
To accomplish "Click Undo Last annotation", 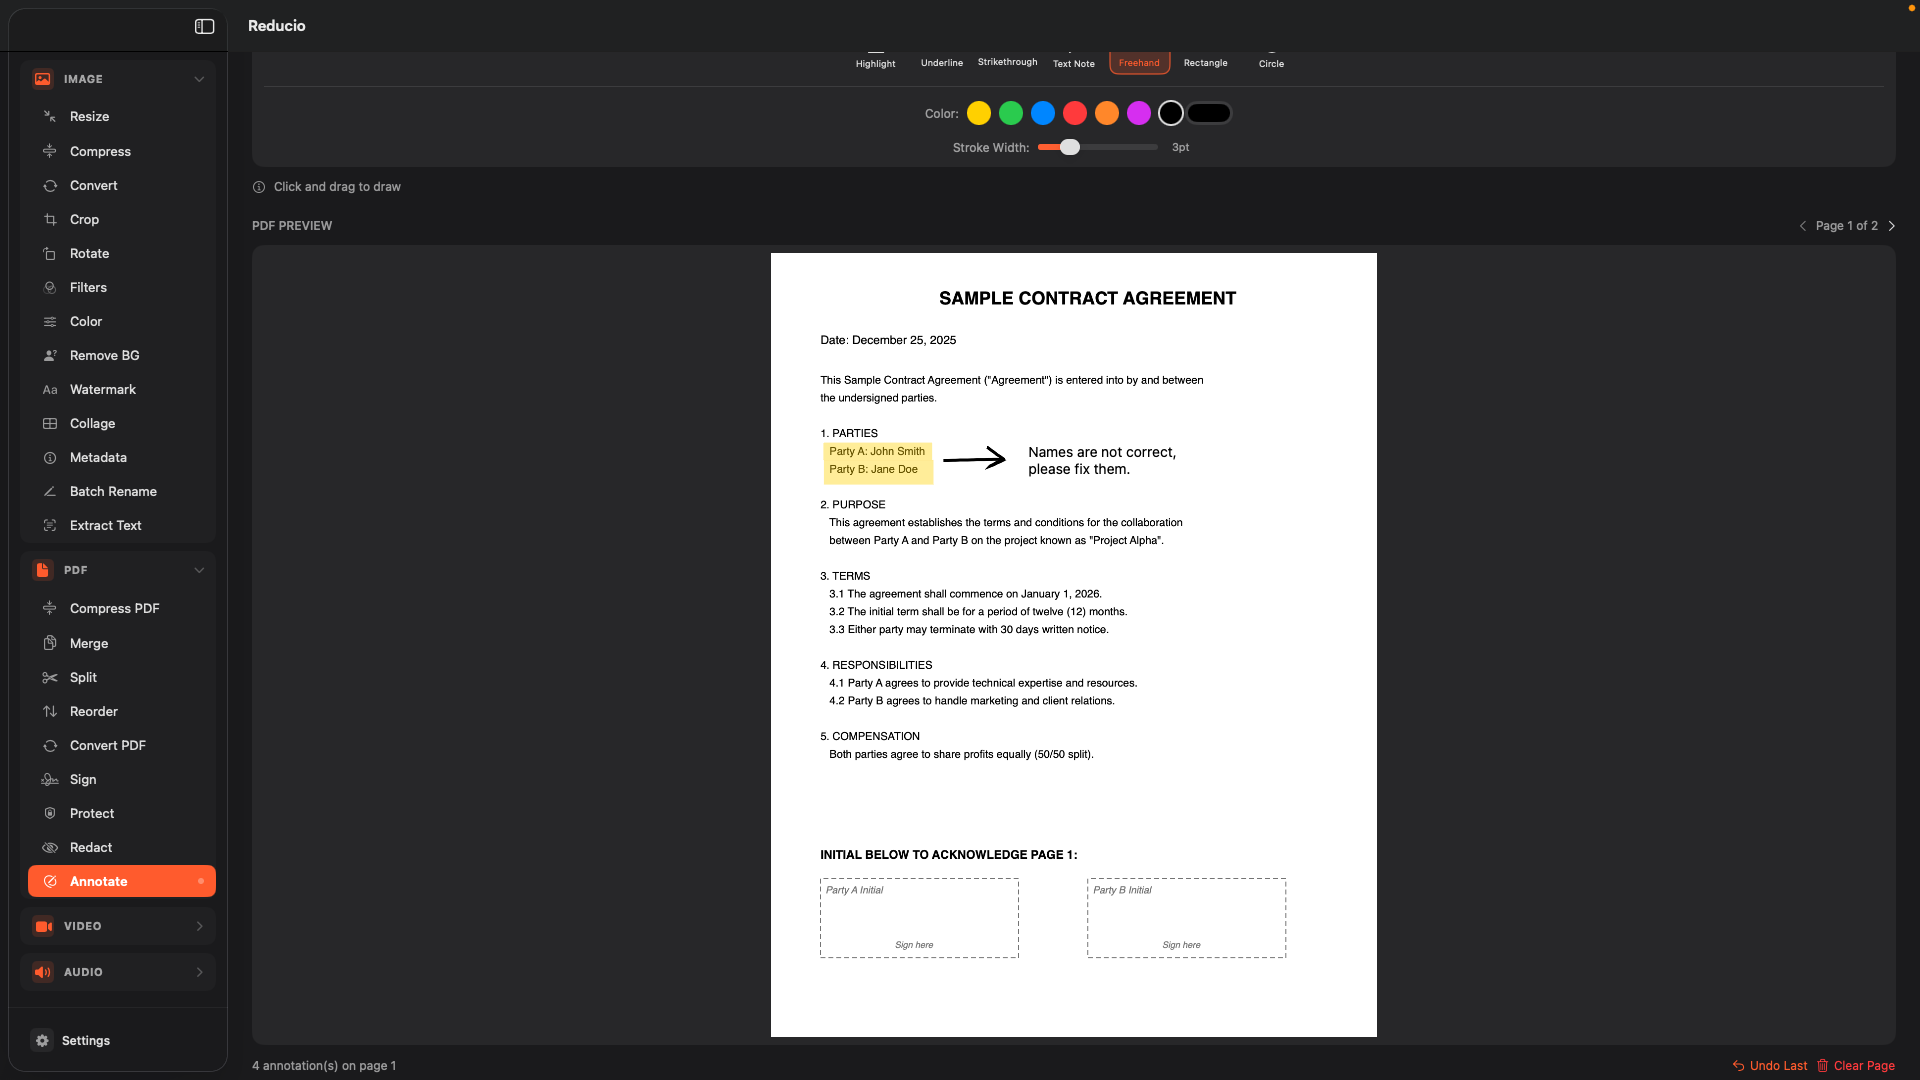I will point(1771,1066).
